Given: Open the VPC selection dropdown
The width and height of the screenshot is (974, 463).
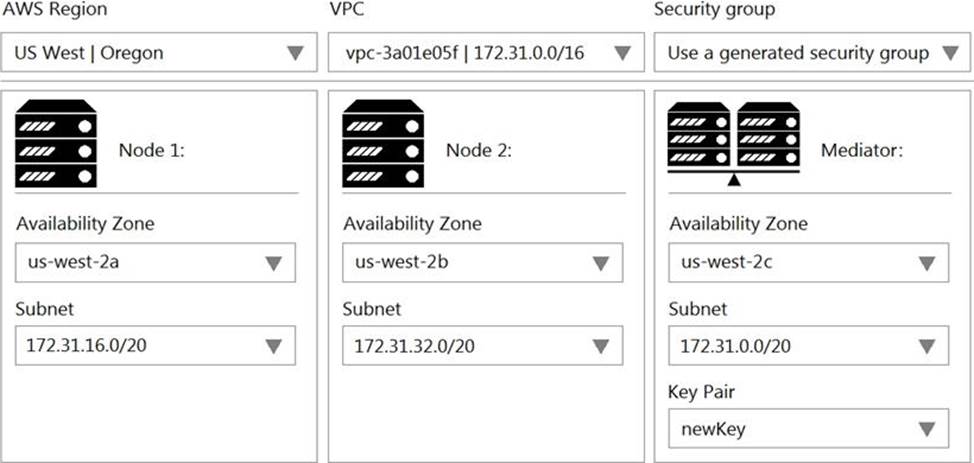Looking at the screenshot, I should coord(485,53).
